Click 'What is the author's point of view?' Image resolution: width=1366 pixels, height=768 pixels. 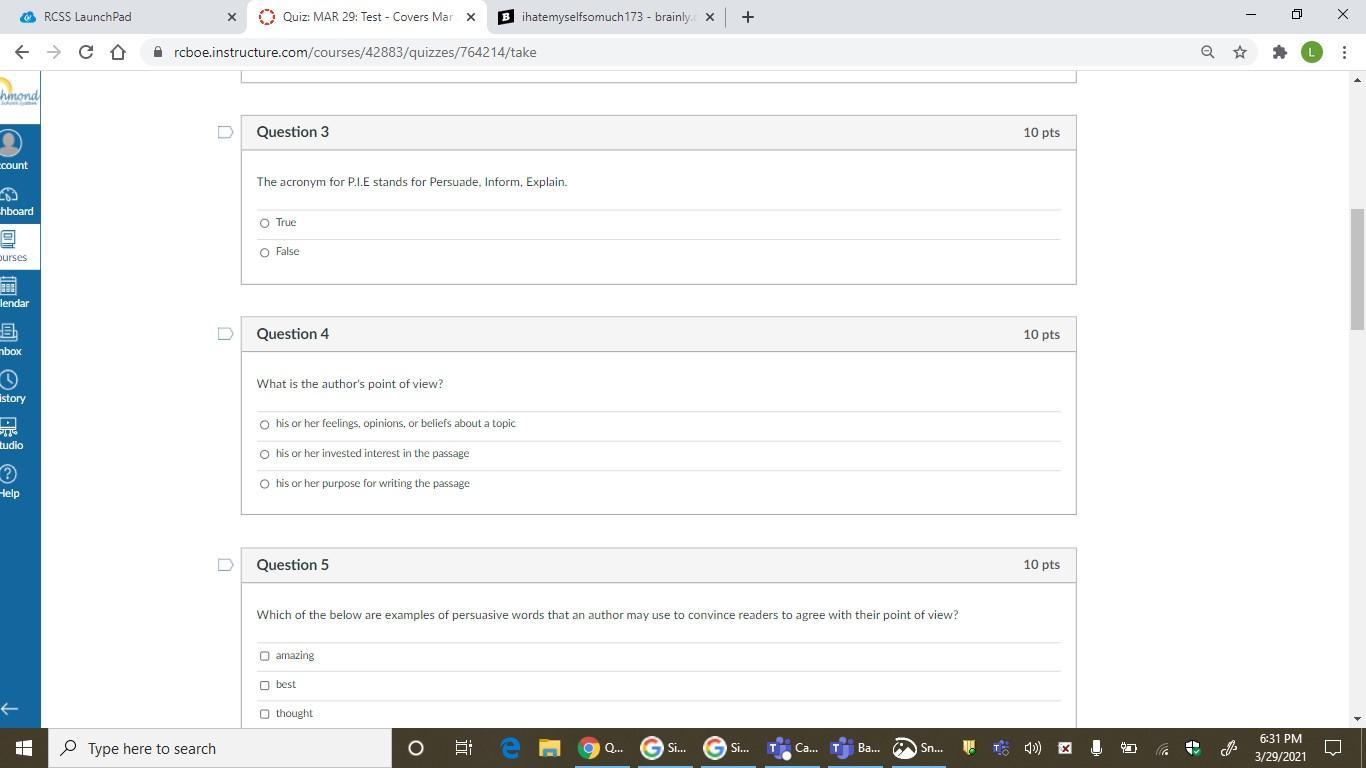pyautogui.click(x=350, y=384)
